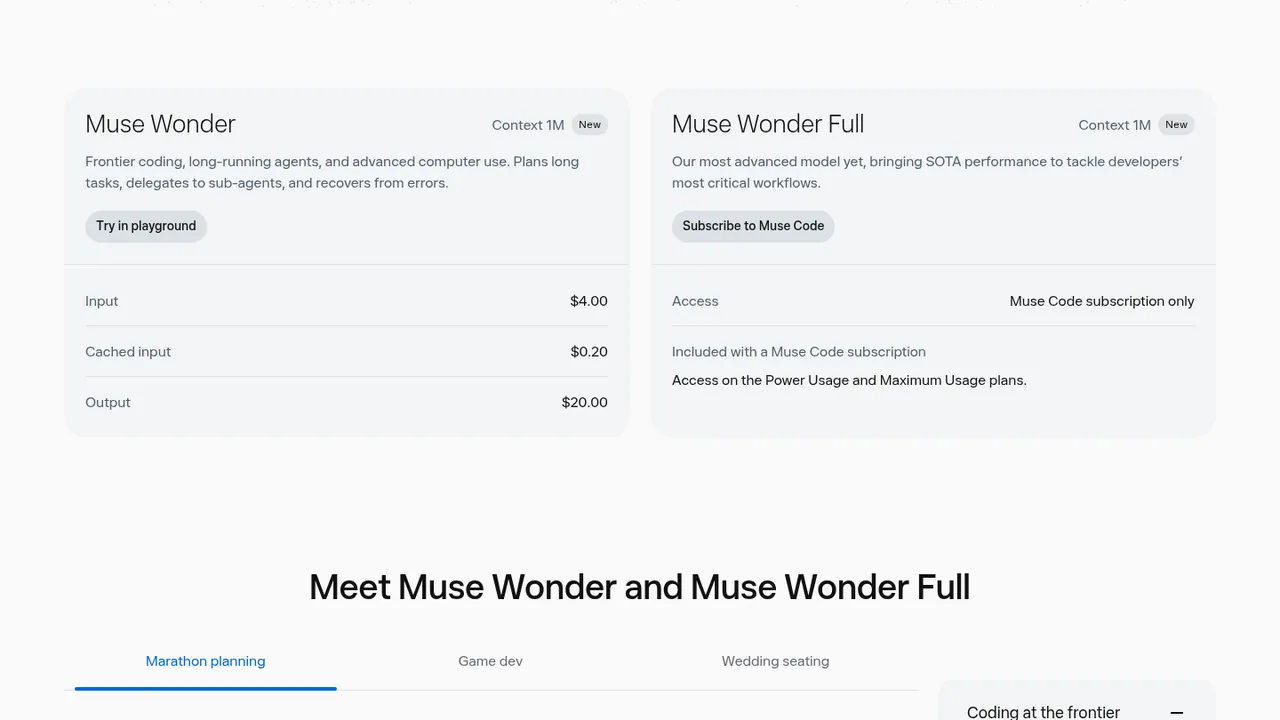Screen dimensions: 1280x720
Task: Click the Power Usage and Maximum Usage plans line
Action: point(849,380)
